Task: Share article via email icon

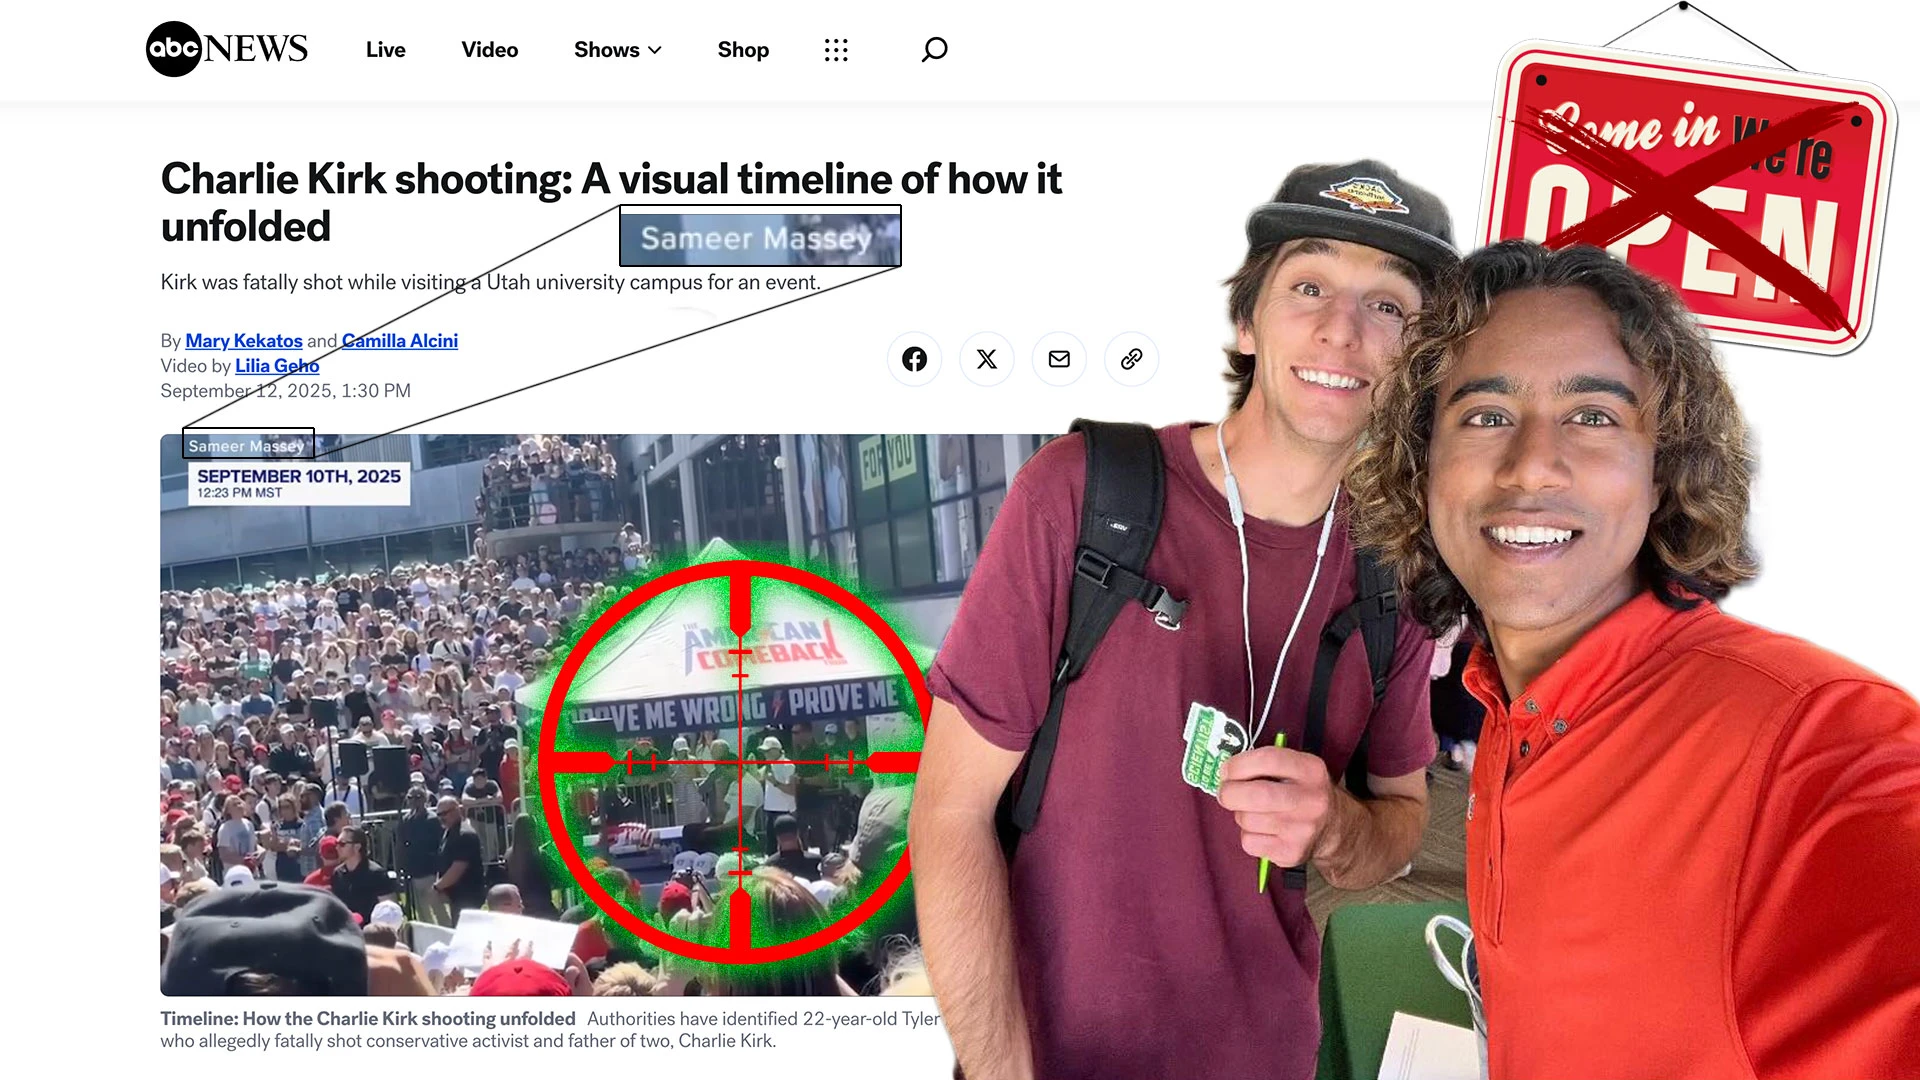Action: pyautogui.click(x=1059, y=359)
